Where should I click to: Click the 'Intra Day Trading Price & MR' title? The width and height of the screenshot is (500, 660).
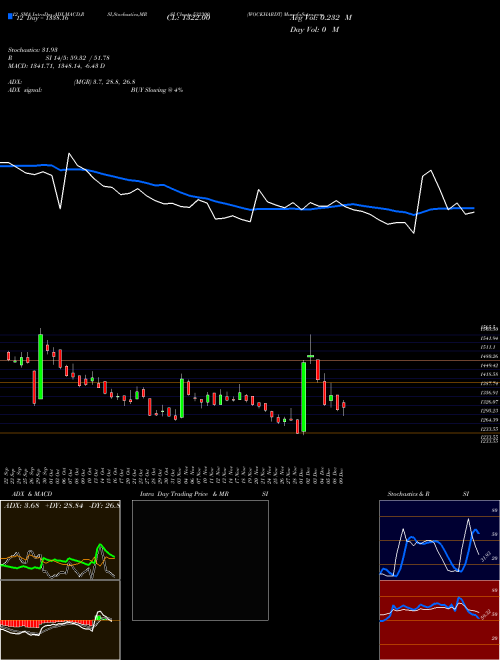pos(184,494)
